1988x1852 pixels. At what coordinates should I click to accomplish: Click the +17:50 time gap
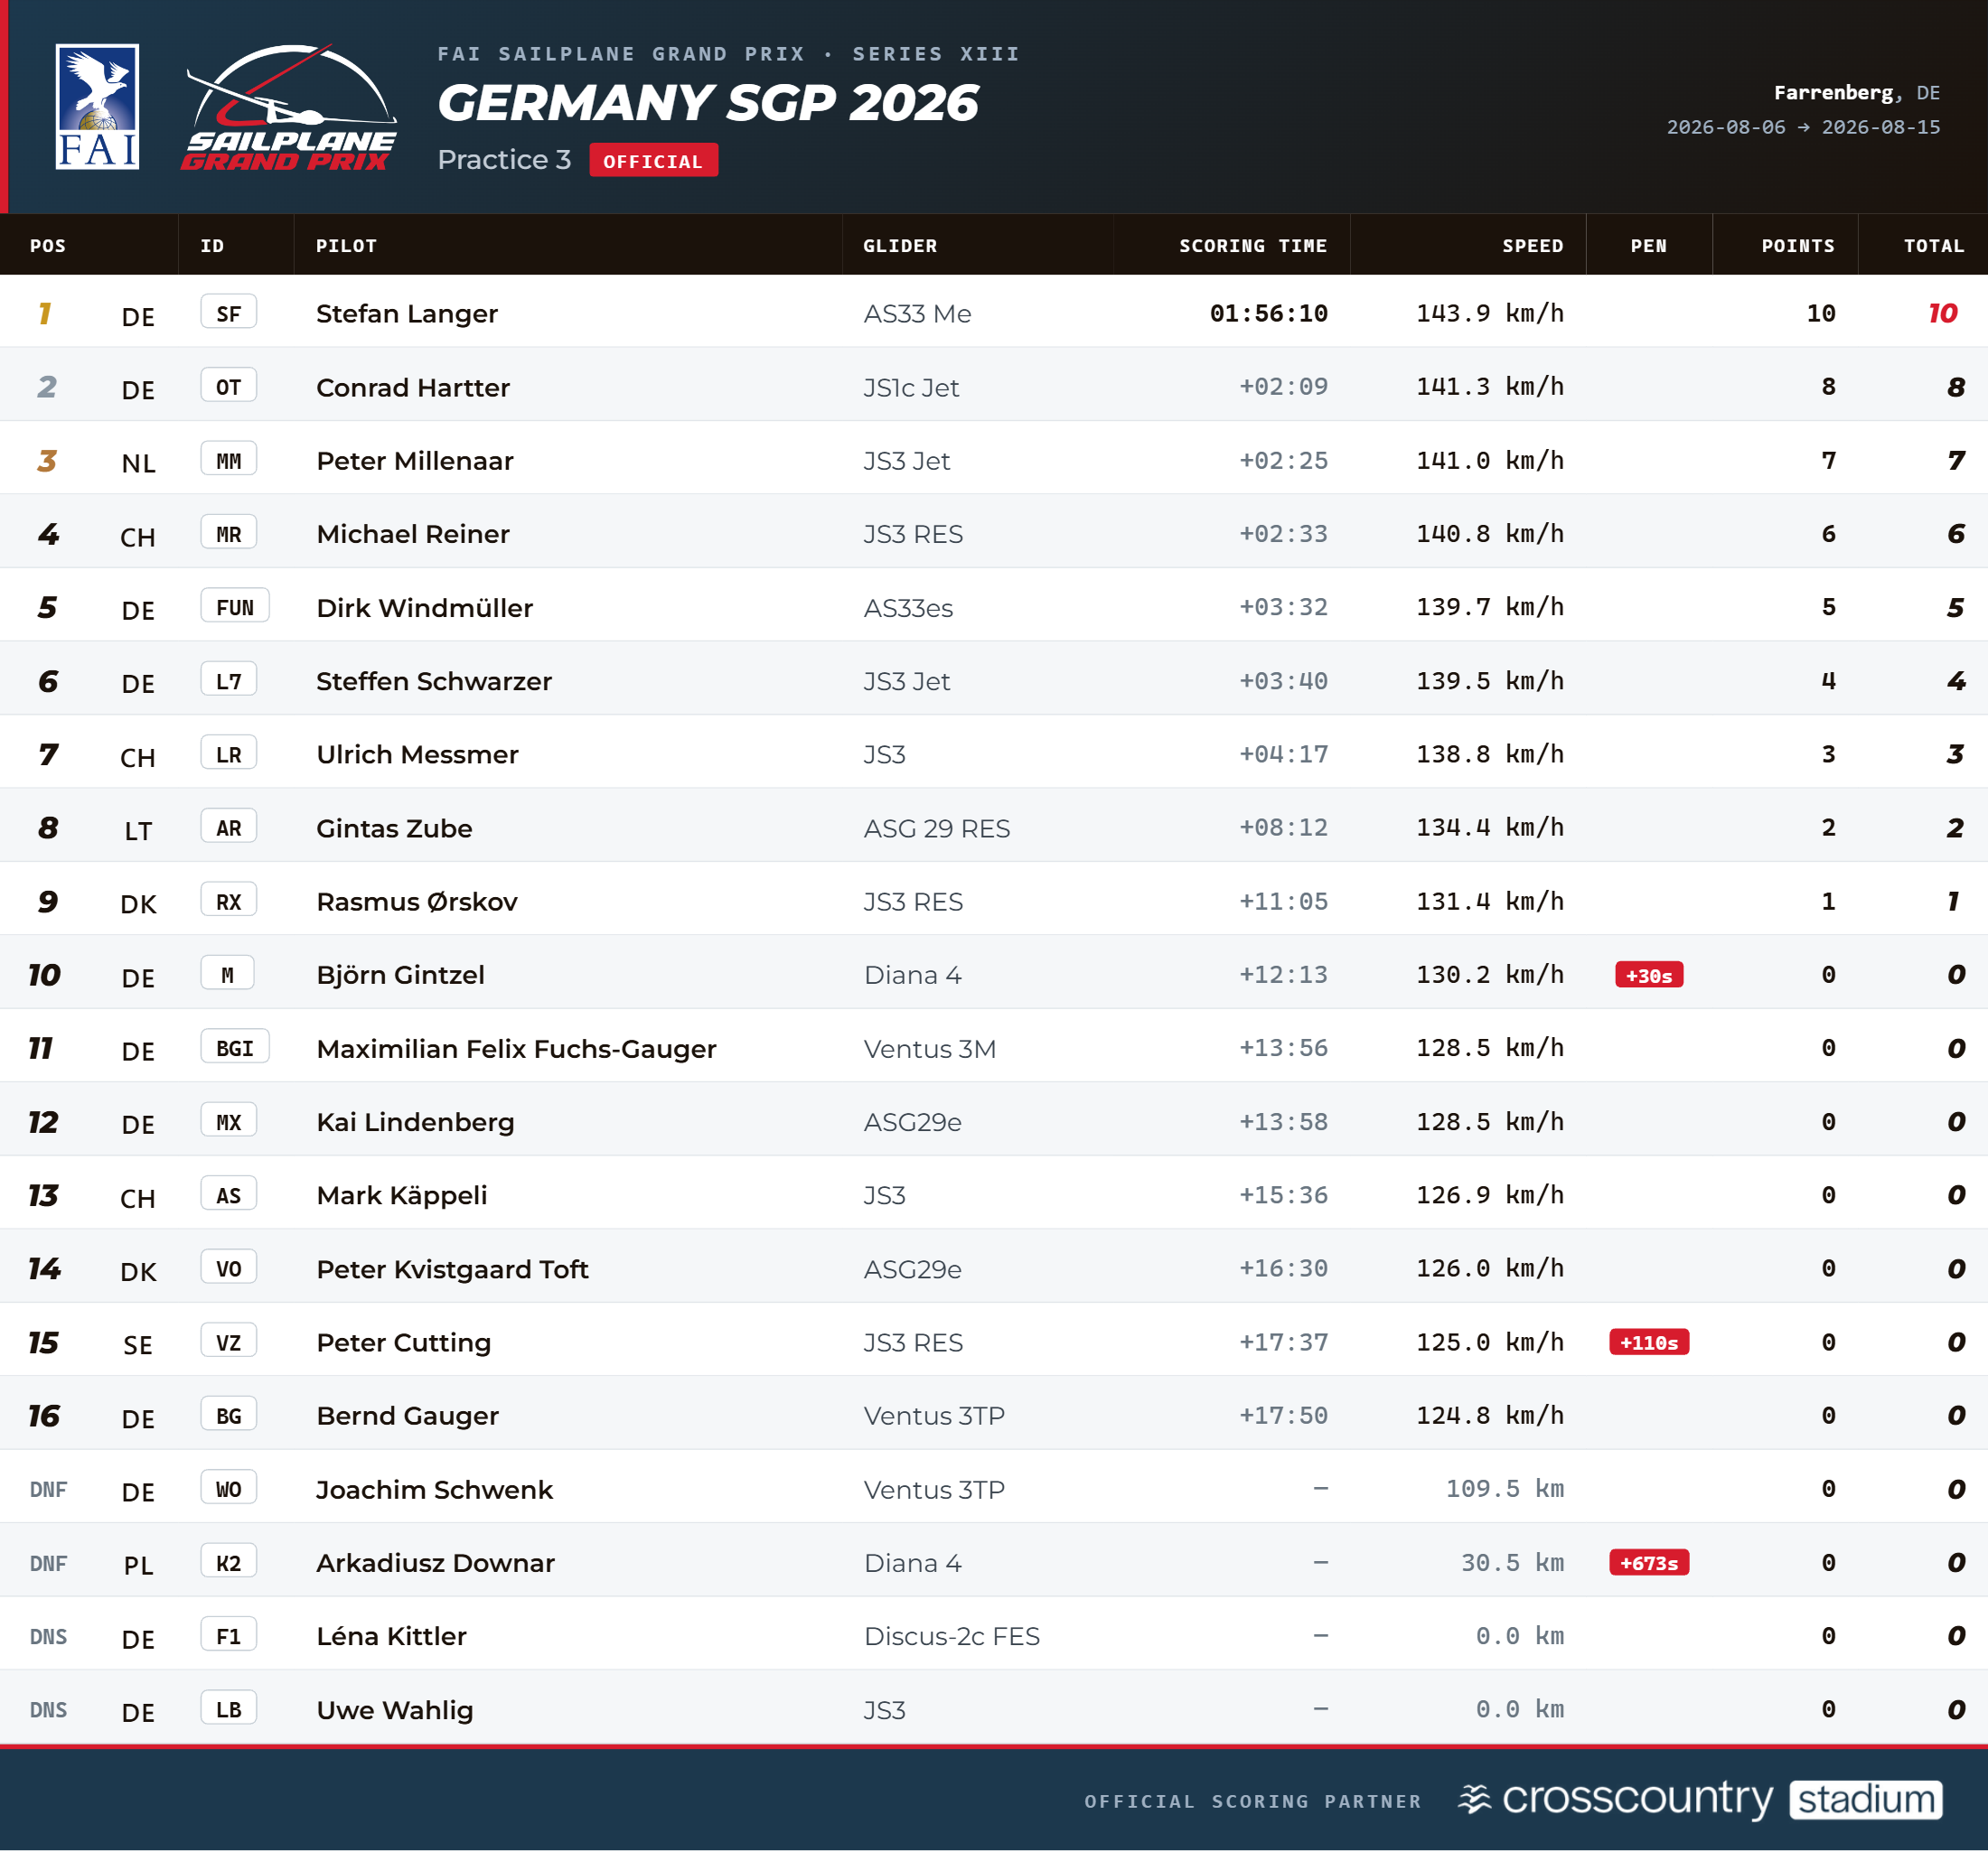pos(1284,1416)
